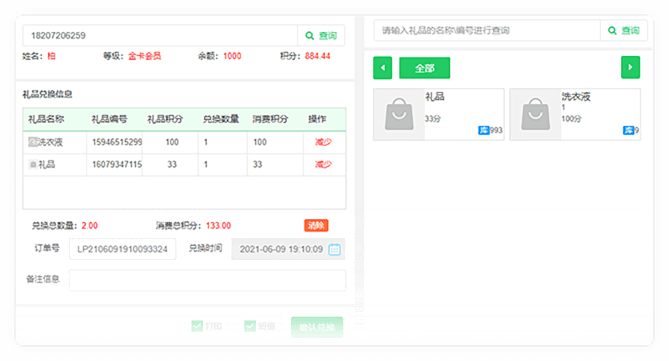
Task: Focus the 备注信息 remarks field
Action: 208,280
